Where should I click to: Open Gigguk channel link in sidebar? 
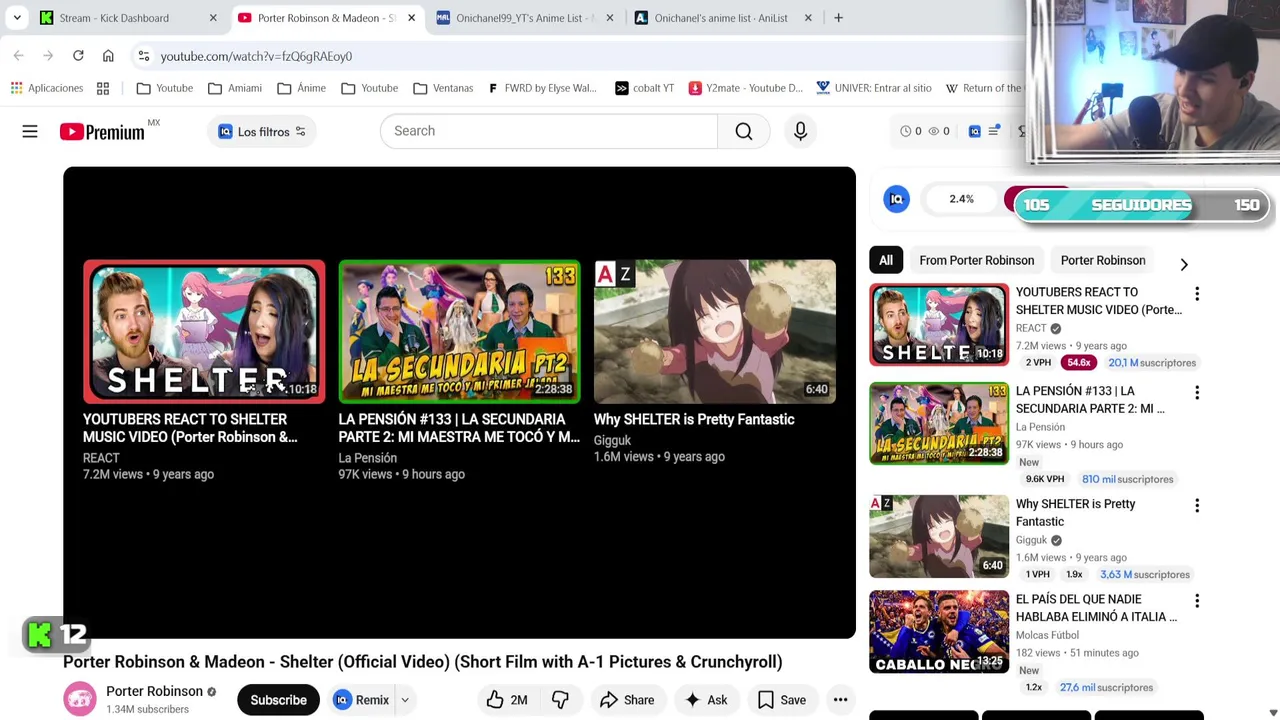coord(1031,540)
